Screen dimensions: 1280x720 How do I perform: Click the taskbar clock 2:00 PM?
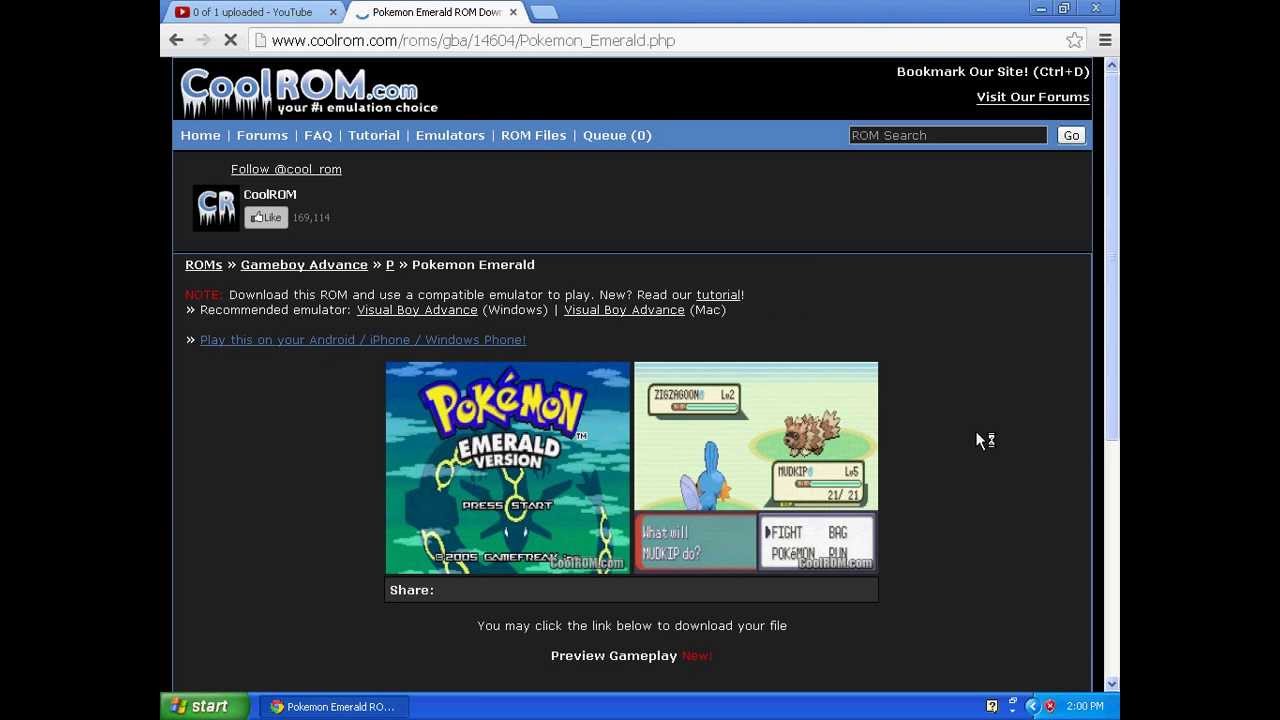[1085, 706]
